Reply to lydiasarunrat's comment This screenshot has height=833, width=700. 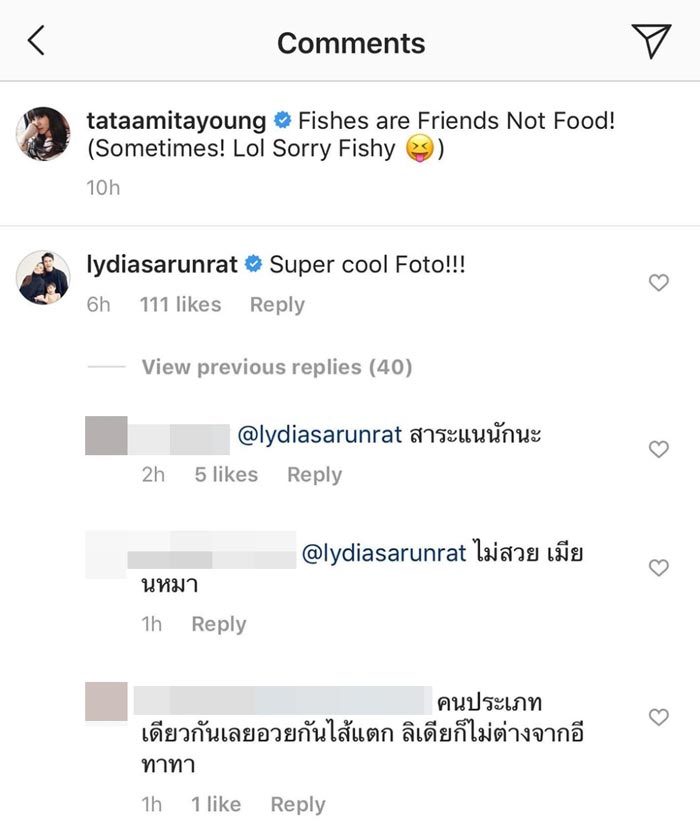pyautogui.click(x=277, y=305)
